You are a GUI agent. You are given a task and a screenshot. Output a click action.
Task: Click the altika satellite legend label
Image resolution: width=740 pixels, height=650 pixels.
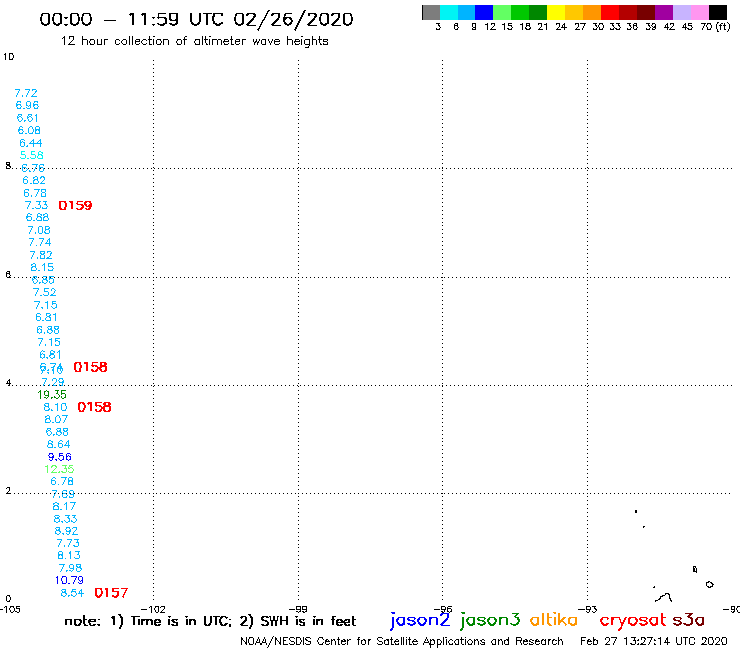tap(554, 619)
